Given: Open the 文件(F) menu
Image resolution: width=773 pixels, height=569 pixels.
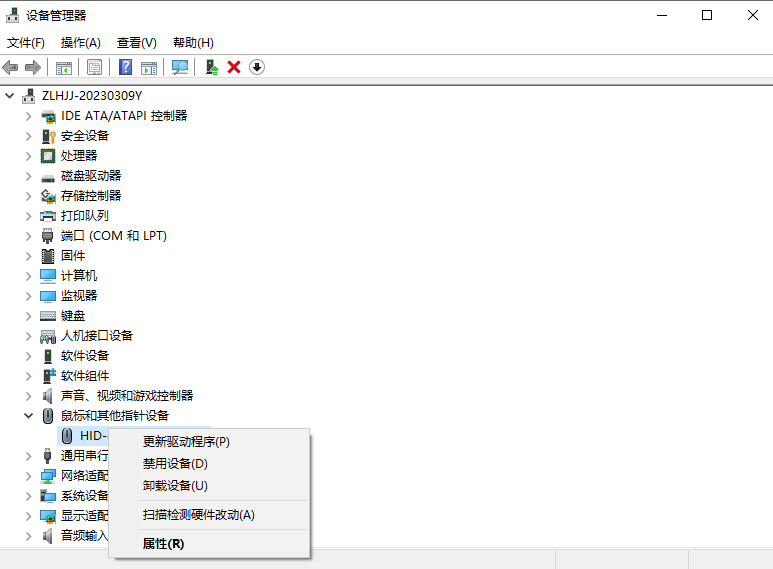Looking at the screenshot, I should [26, 43].
